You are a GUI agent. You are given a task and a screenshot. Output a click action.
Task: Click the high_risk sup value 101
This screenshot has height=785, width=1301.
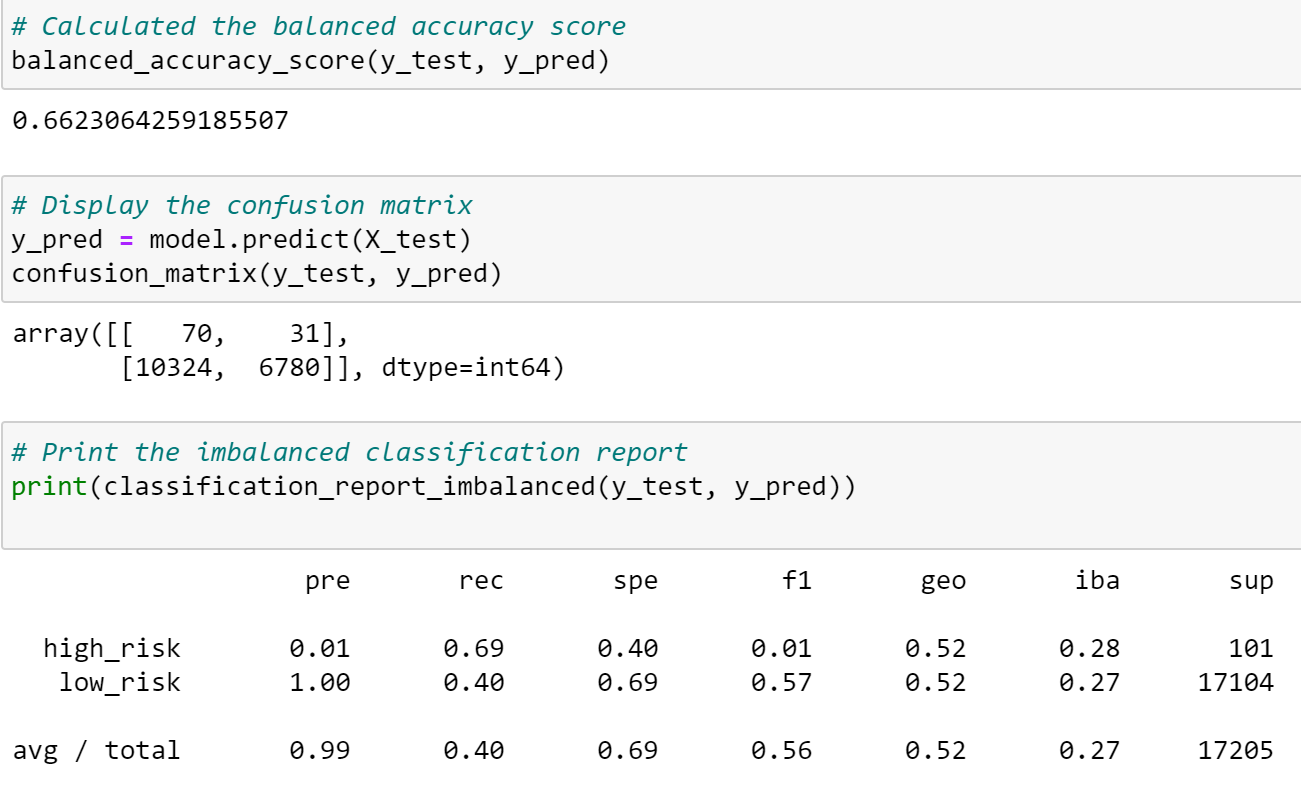1251,649
